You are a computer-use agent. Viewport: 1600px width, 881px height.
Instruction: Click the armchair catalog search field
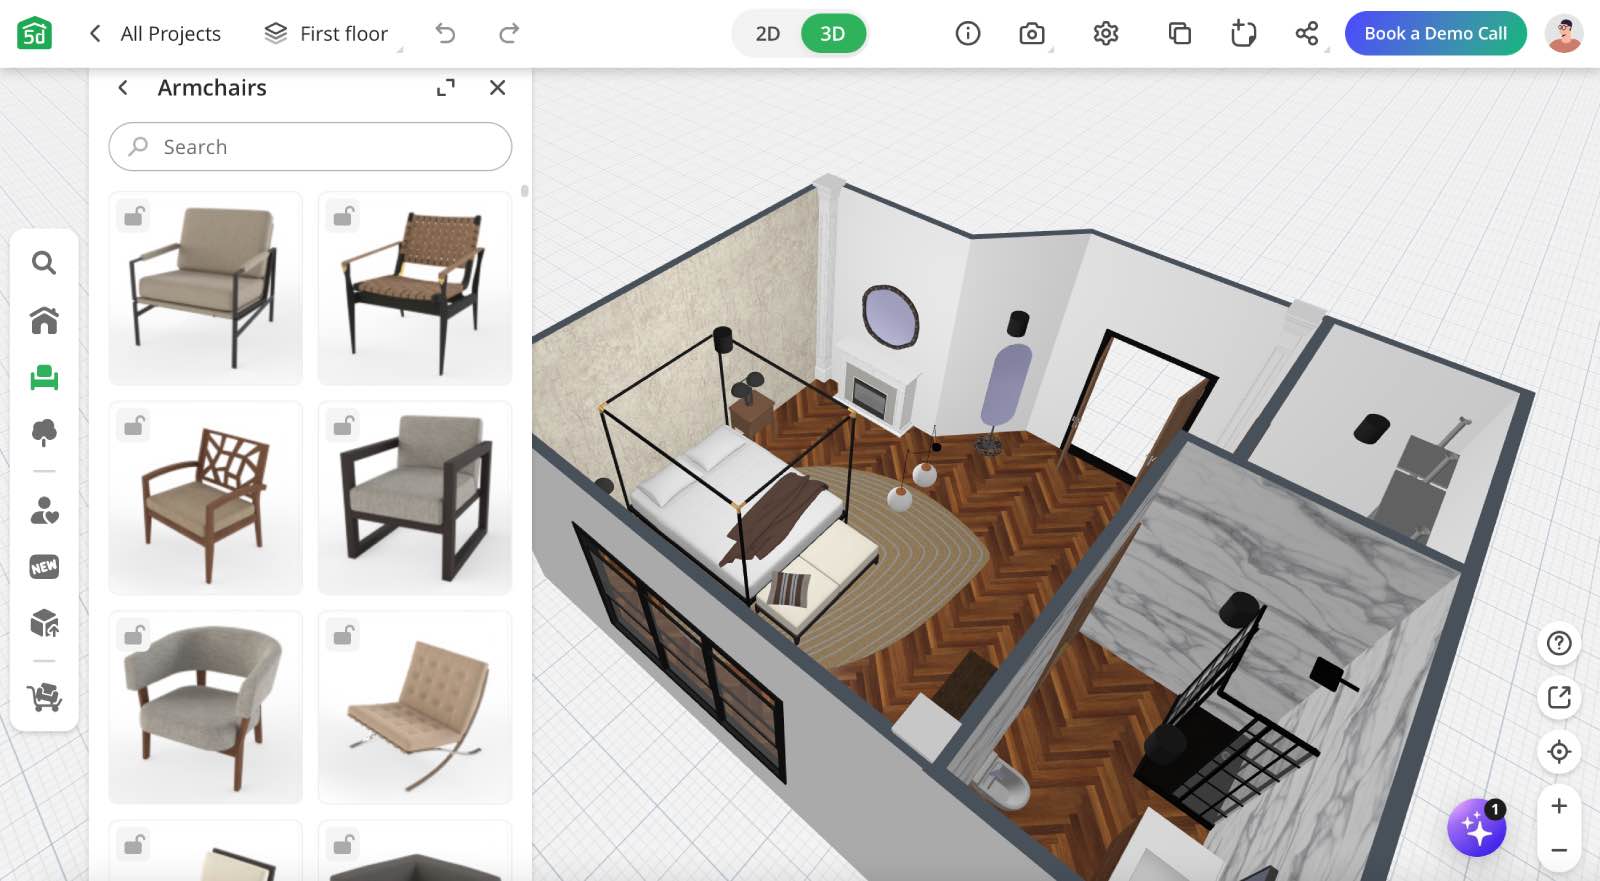[310, 147]
